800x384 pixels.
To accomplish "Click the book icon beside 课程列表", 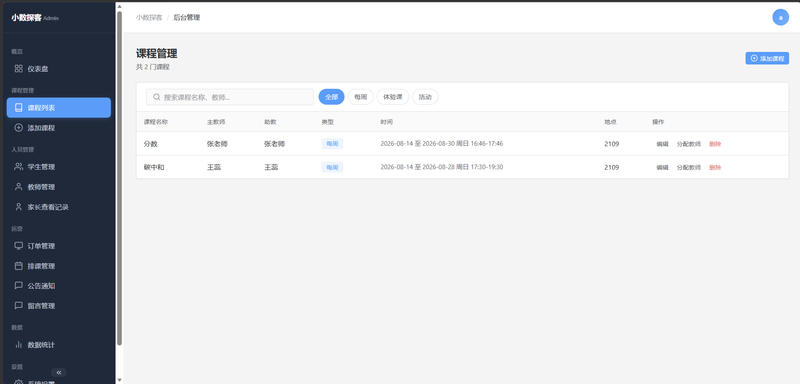I will coord(18,108).
